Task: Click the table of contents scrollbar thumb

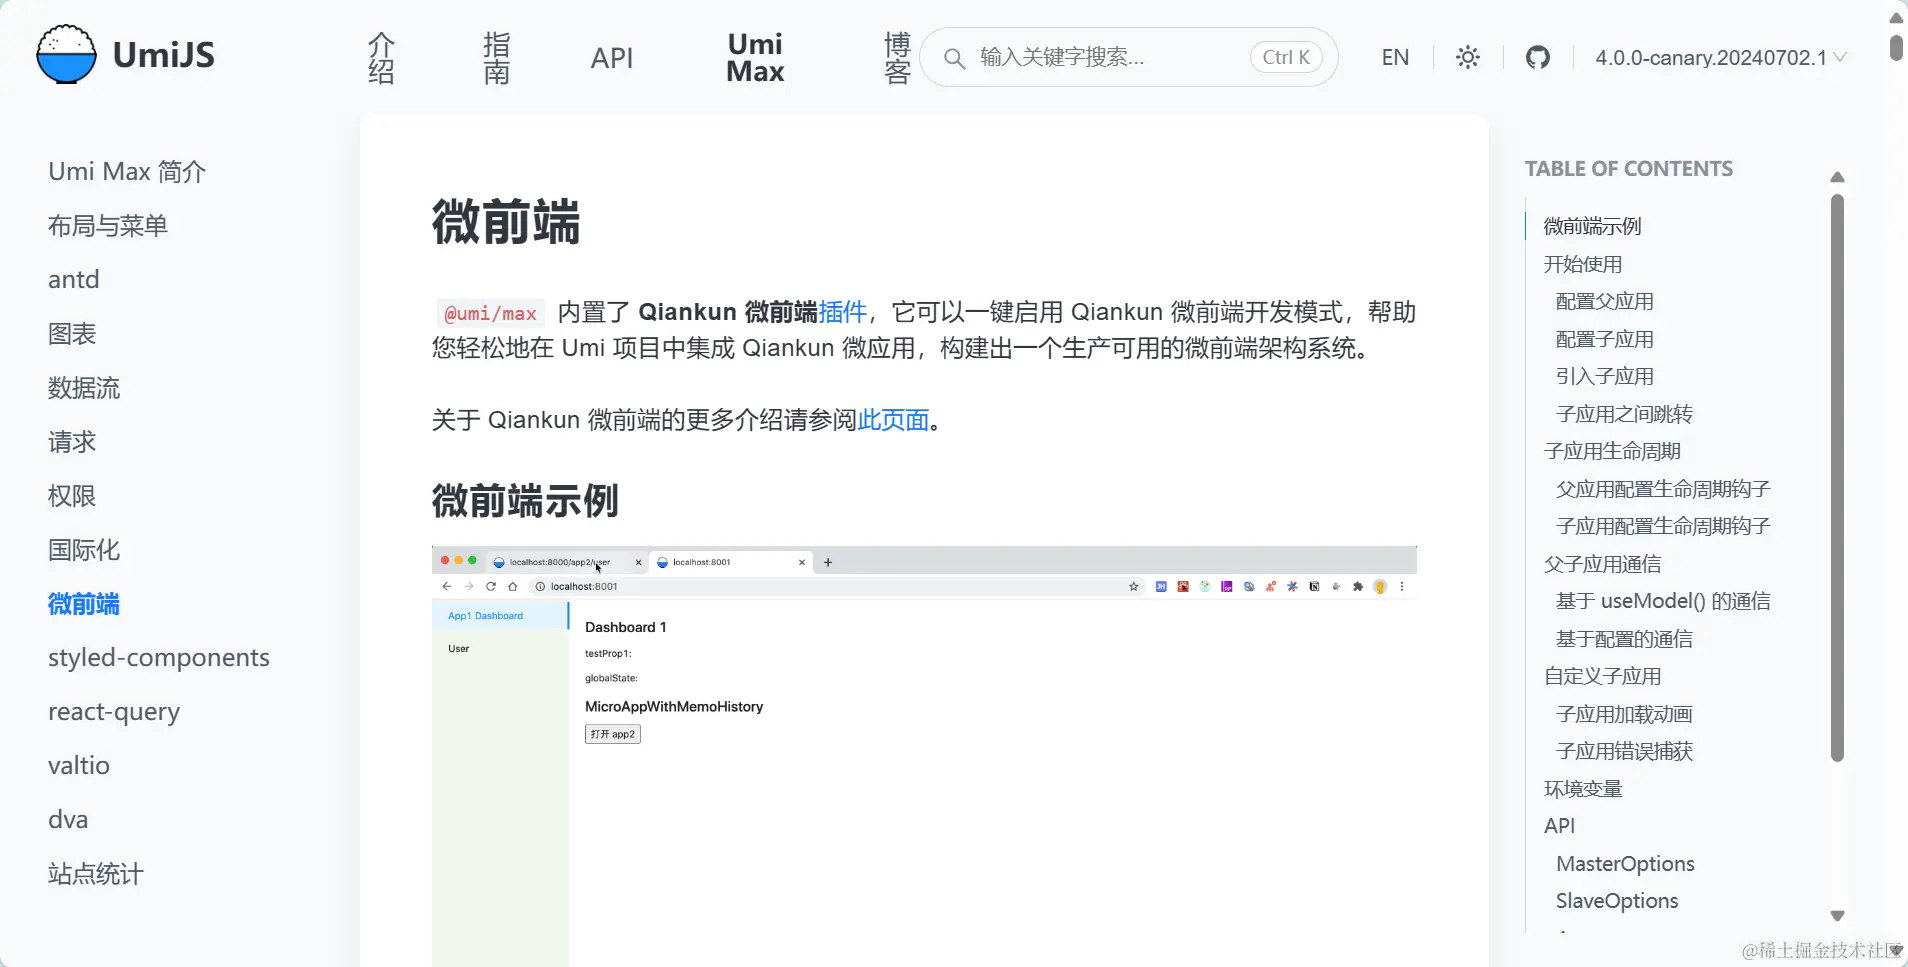Action: [1837, 478]
